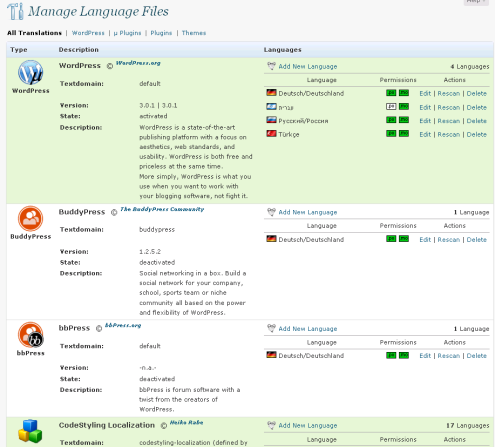
Task: Click the white po permission indicator for Hebrew
Action: pos(391,107)
